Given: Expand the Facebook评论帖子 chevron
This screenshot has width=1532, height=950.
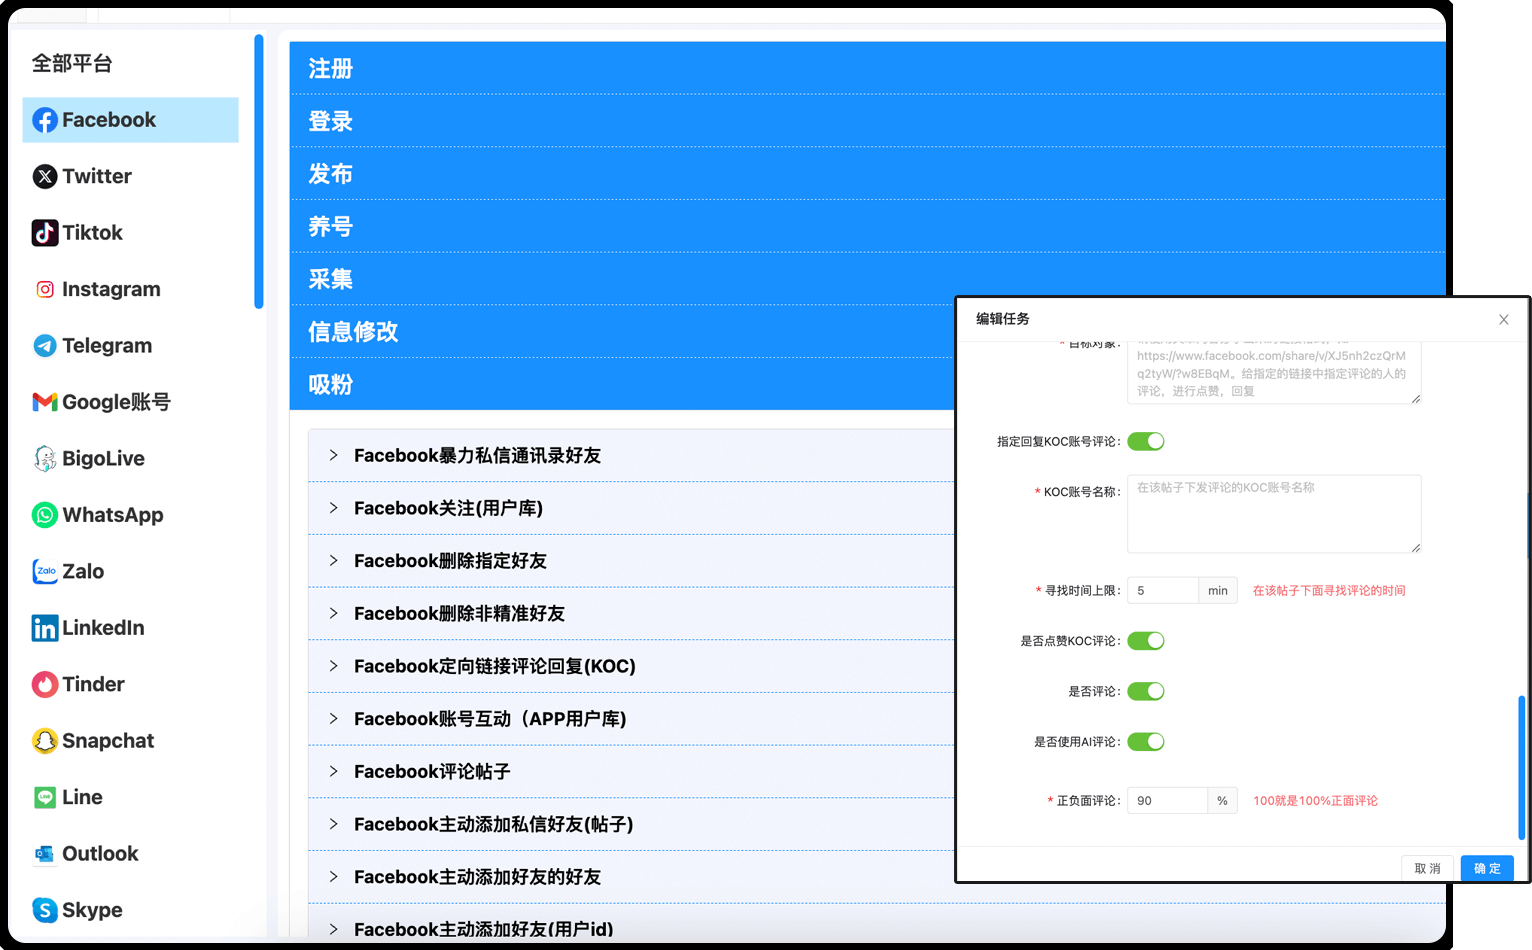Looking at the screenshot, I should pyautogui.click(x=334, y=772).
